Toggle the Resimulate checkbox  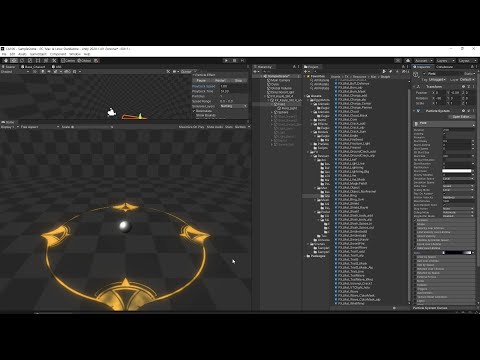coord(194,111)
